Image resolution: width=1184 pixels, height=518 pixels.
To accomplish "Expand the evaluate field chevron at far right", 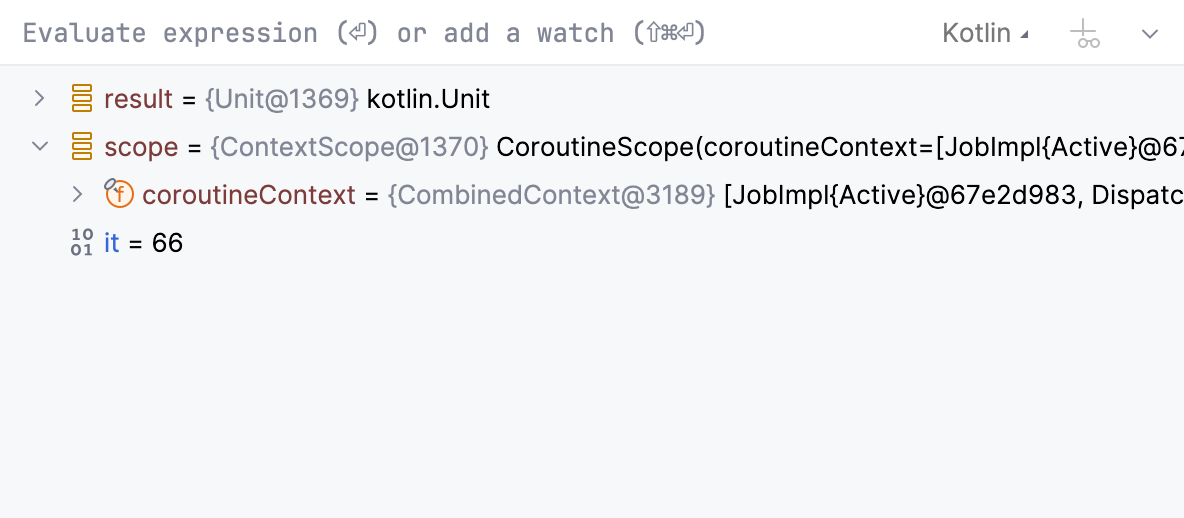I will pyautogui.click(x=1150, y=34).
